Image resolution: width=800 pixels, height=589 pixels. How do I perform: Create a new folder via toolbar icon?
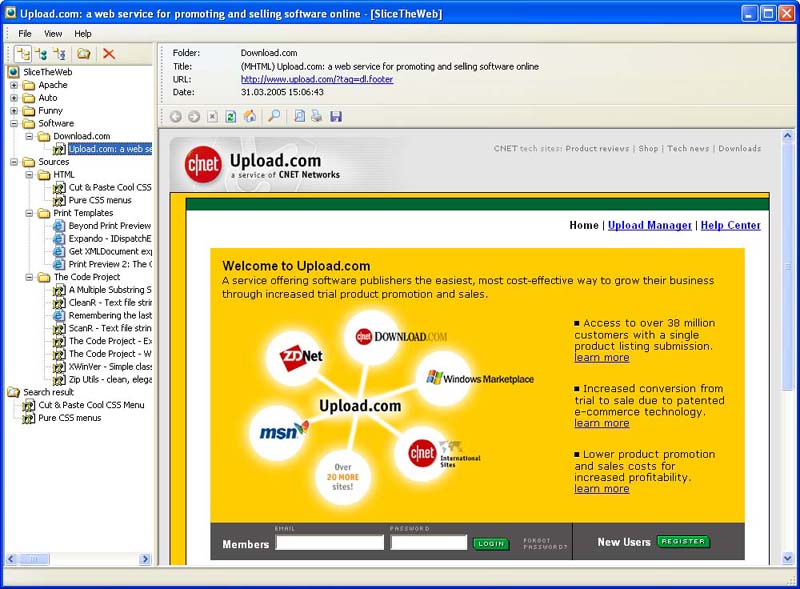[x=84, y=54]
